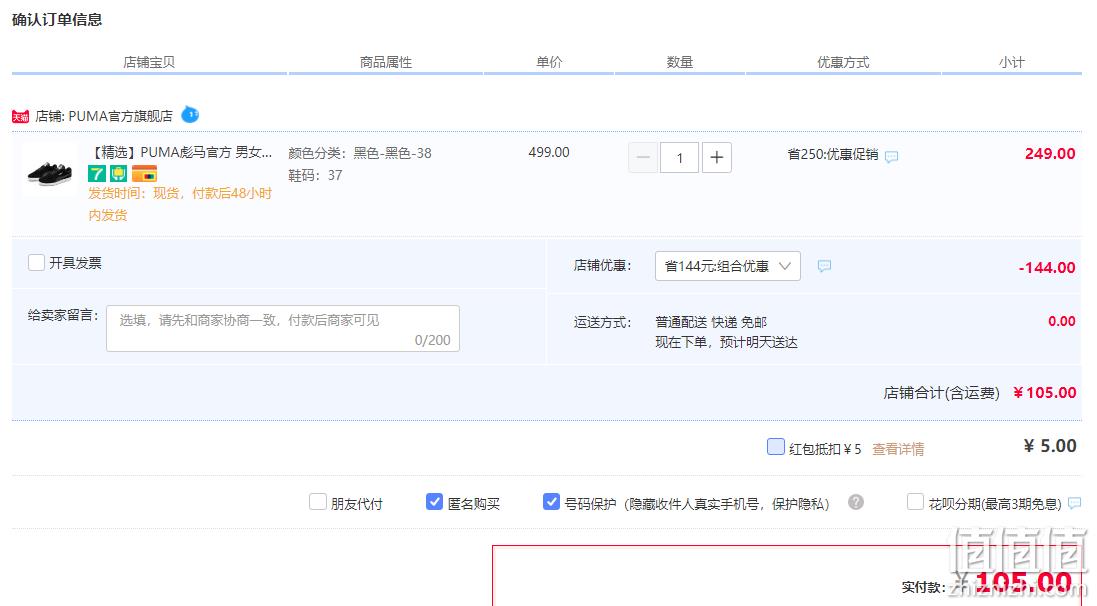Click the store discount amount -144.00

(x=1047, y=267)
